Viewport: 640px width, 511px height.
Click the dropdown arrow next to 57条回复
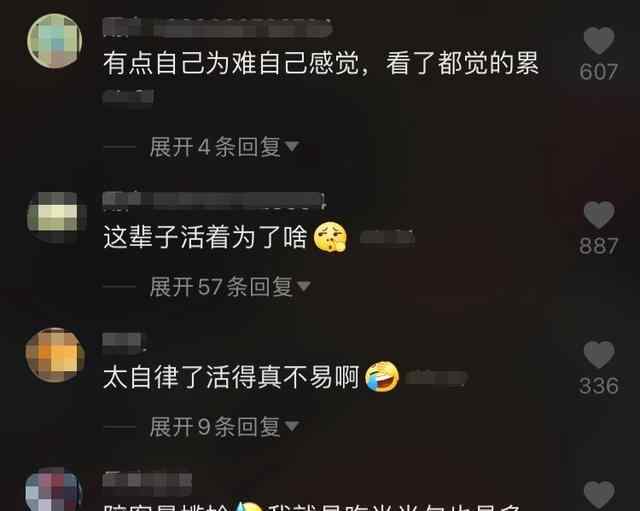(x=304, y=286)
